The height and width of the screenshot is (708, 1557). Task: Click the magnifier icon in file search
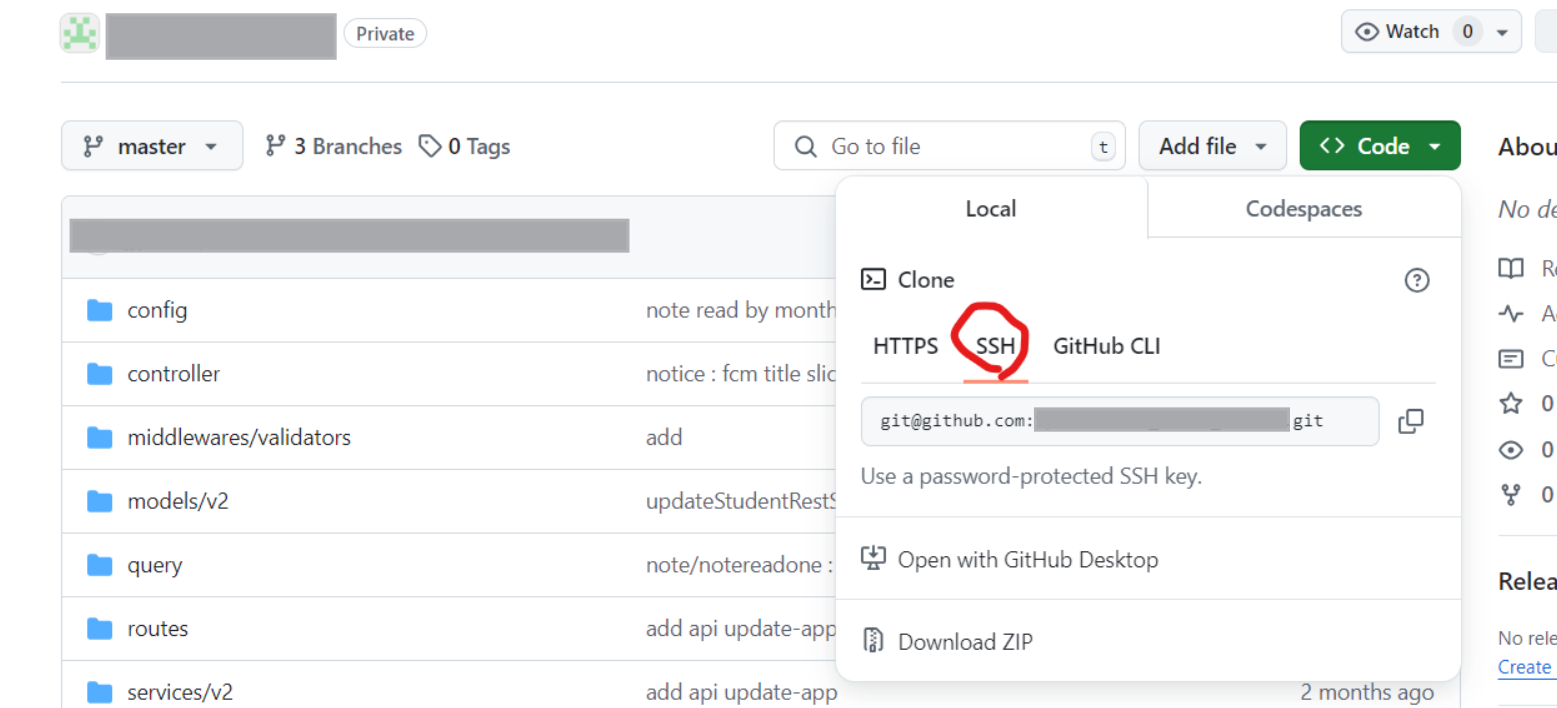[x=806, y=147]
